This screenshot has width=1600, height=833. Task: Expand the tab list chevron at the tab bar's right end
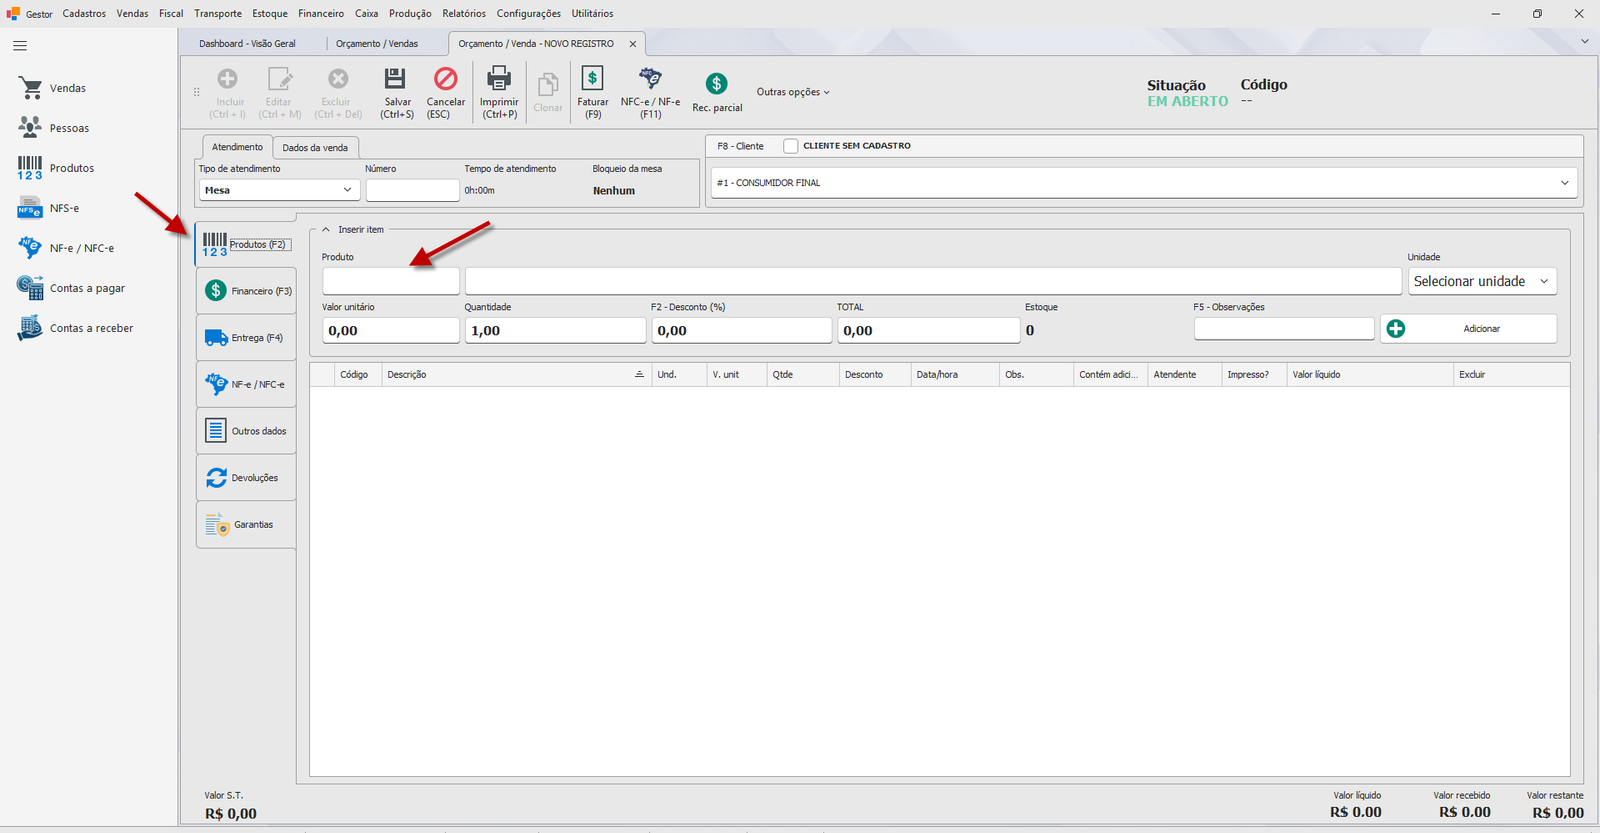pos(1585,41)
